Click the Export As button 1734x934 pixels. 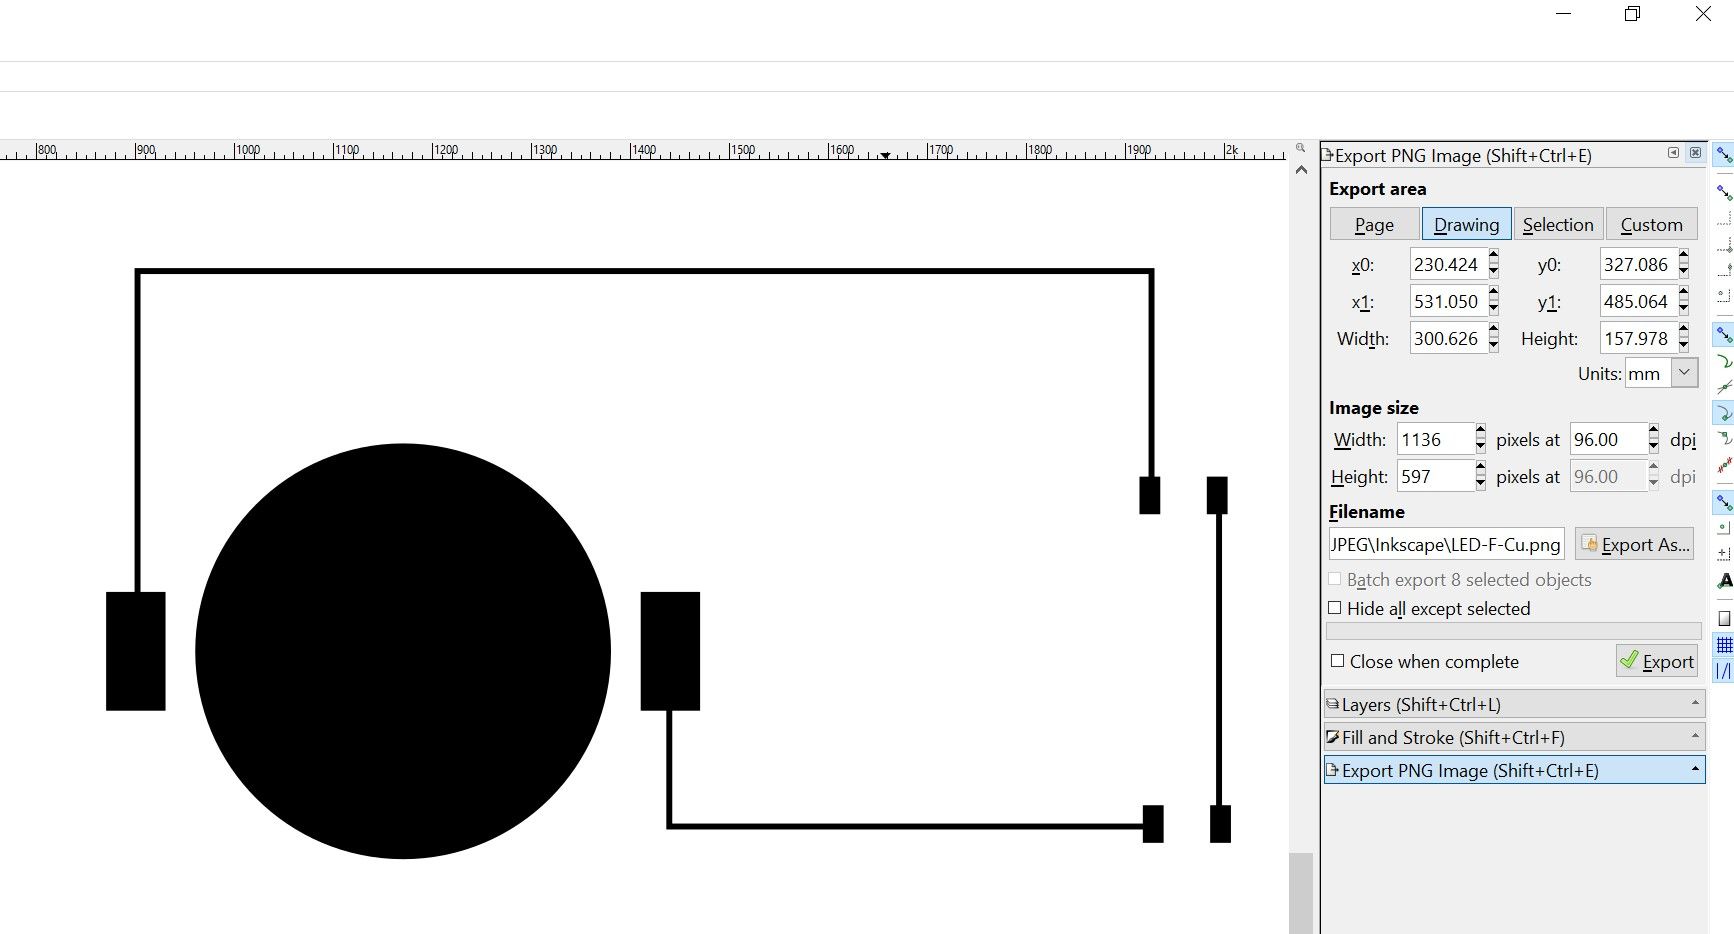(1634, 544)
